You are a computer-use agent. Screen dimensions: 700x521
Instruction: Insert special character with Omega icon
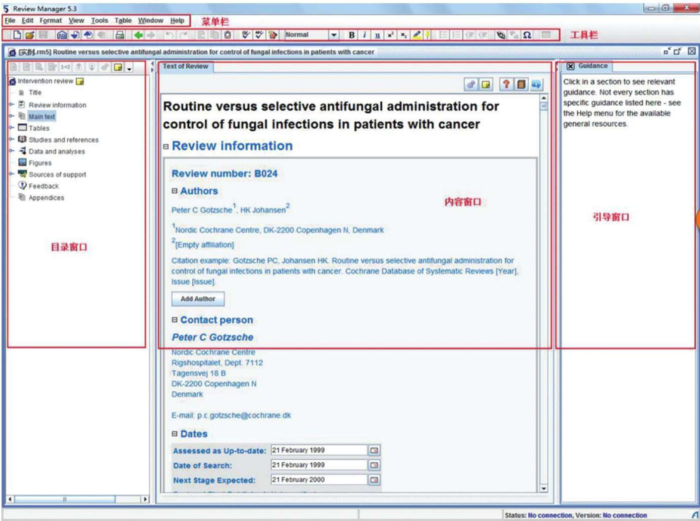527,35
